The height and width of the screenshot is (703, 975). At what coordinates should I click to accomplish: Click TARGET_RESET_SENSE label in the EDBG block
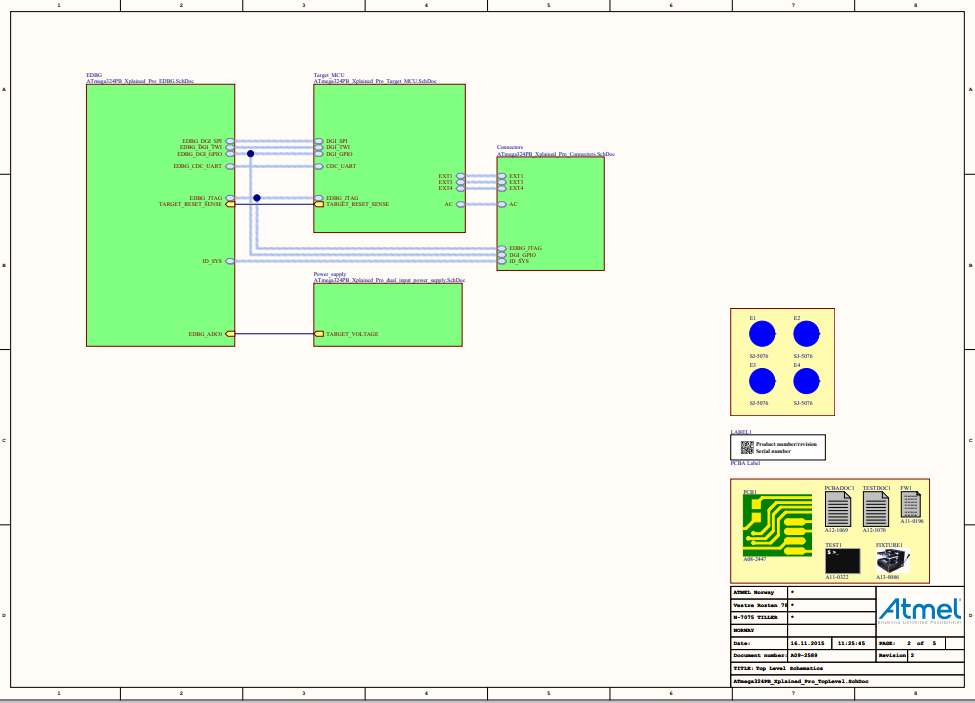[x=190, y=204]
